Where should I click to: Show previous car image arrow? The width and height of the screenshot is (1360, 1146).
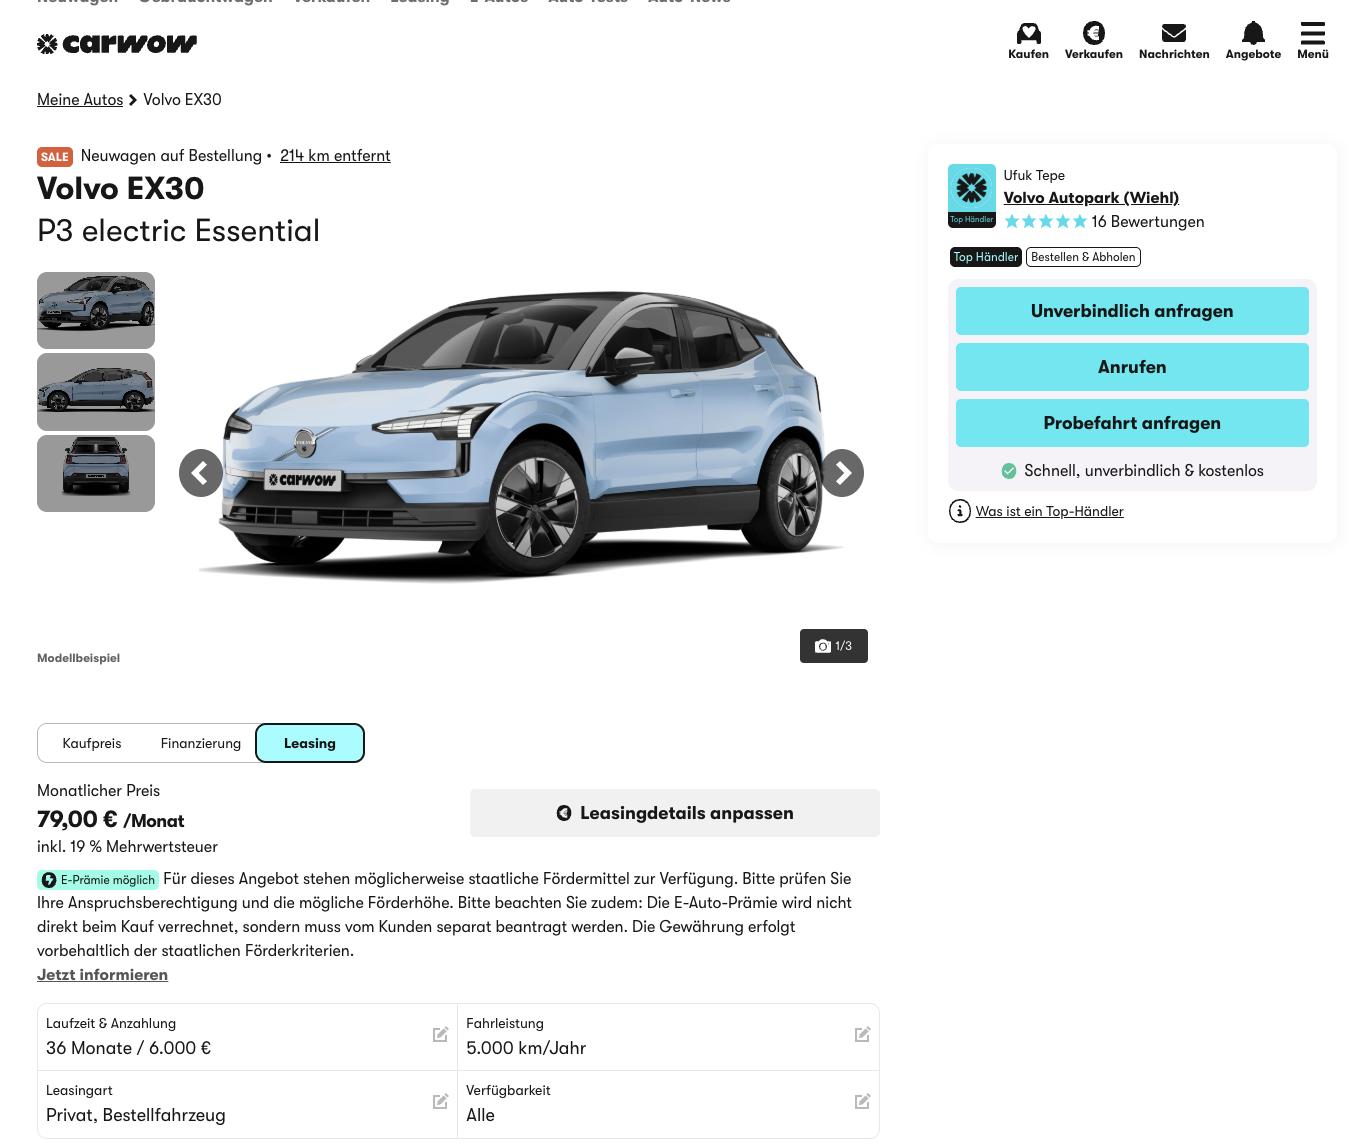201,473
